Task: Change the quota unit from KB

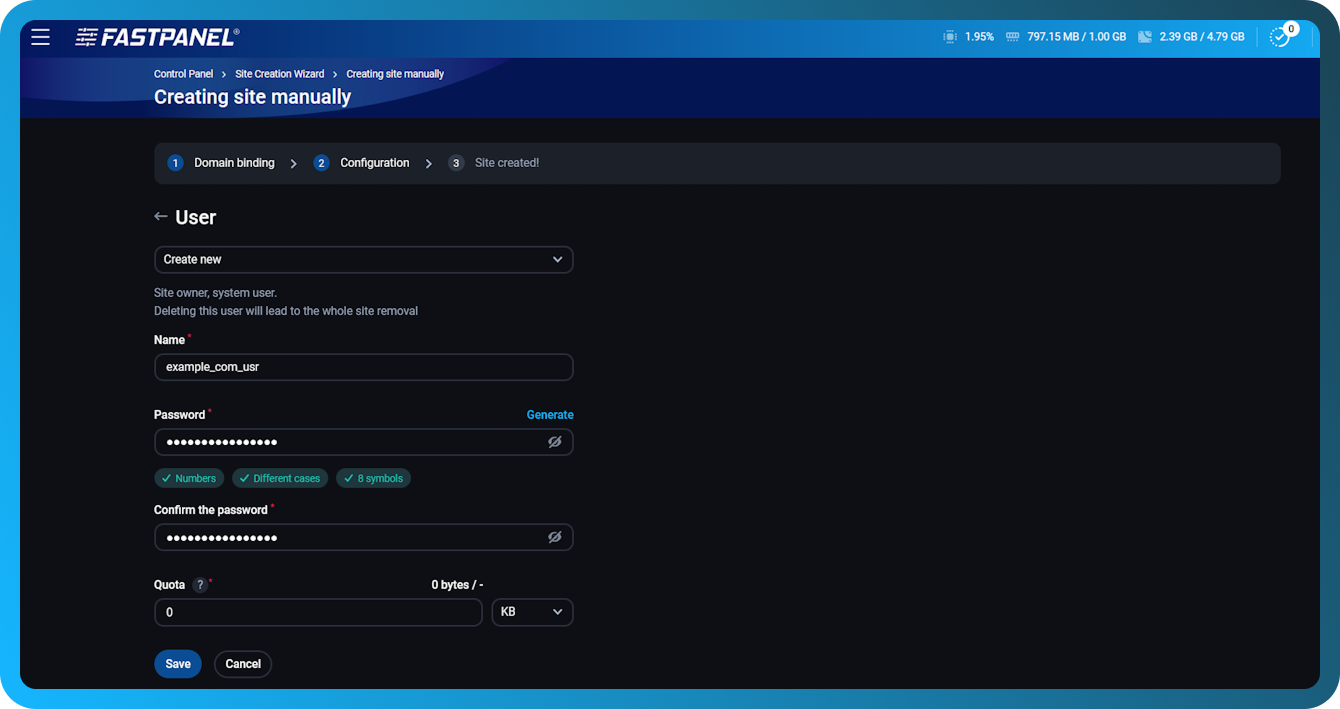Action: click(x=532, y=611)
